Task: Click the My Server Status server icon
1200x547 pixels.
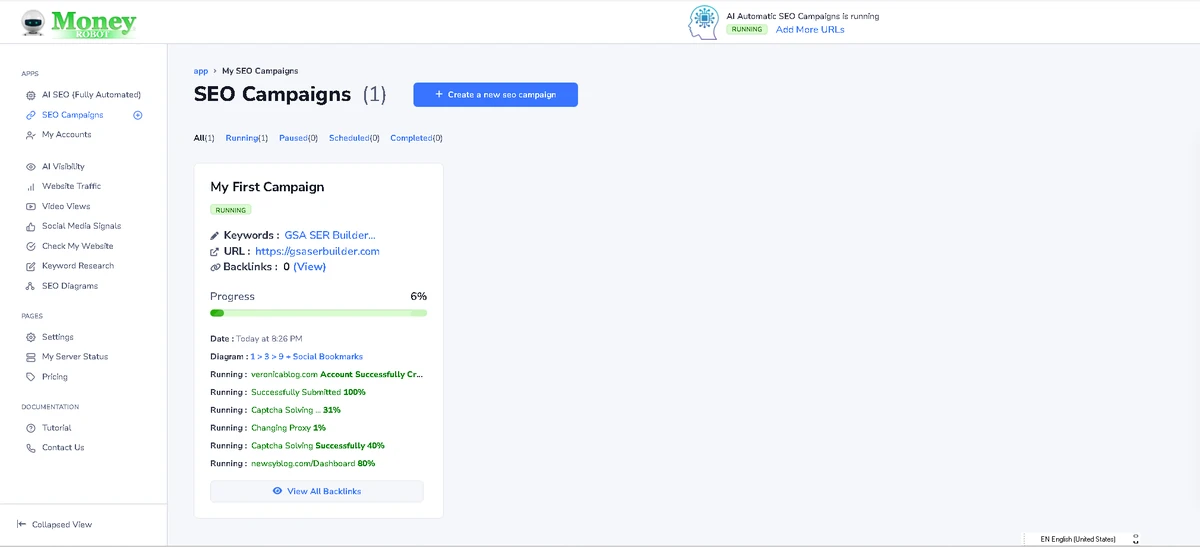Action: click(31, 357)
